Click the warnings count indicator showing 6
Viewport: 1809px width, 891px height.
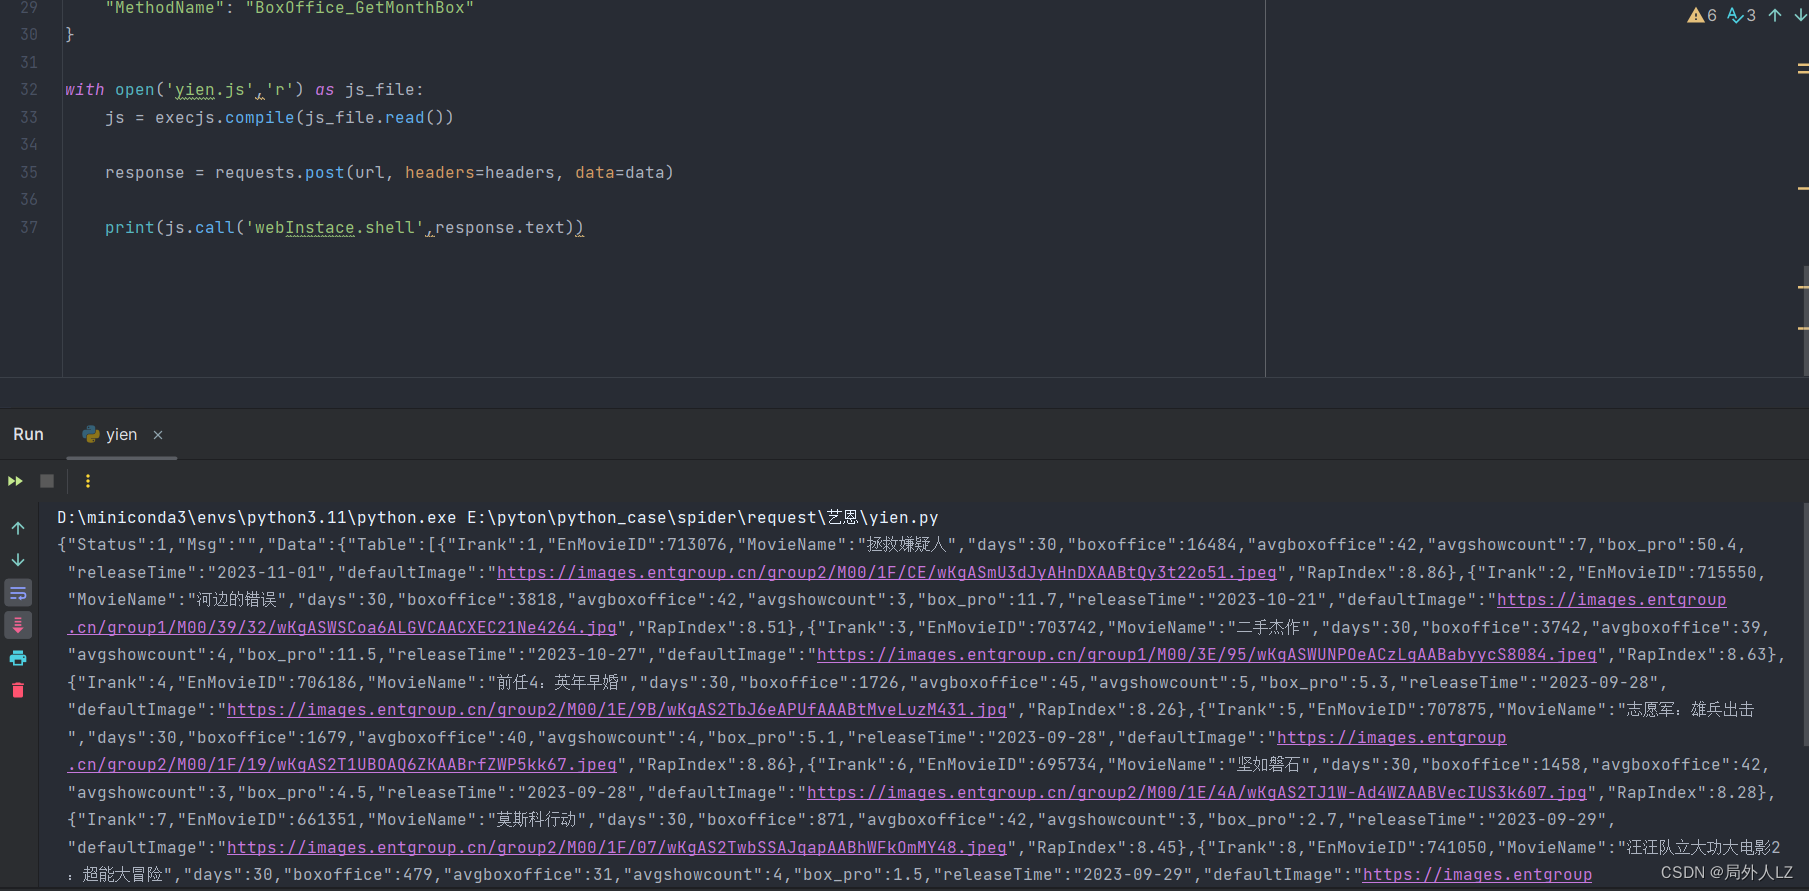(1702, 15)
